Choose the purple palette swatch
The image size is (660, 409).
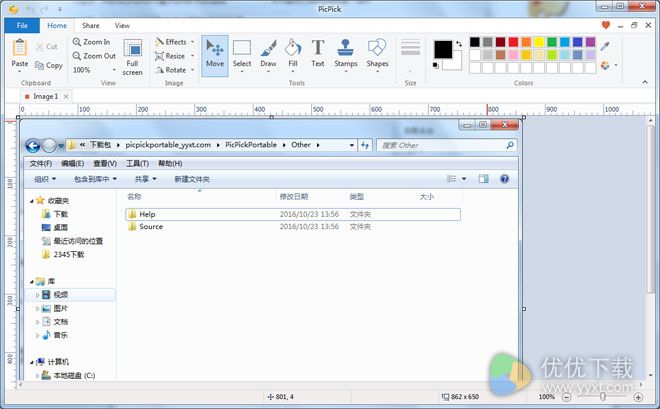click(591, 42)
